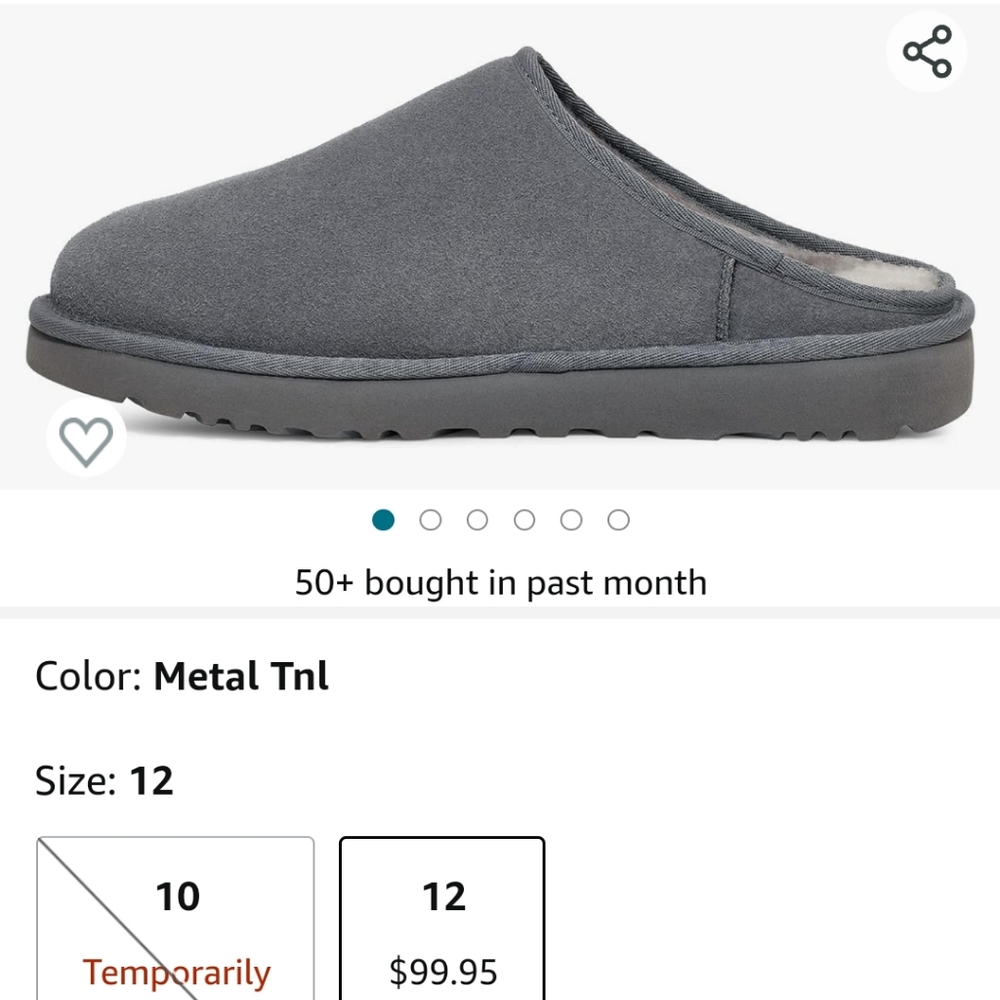Tap the 50+ bought in past month text

click(500, 582)
